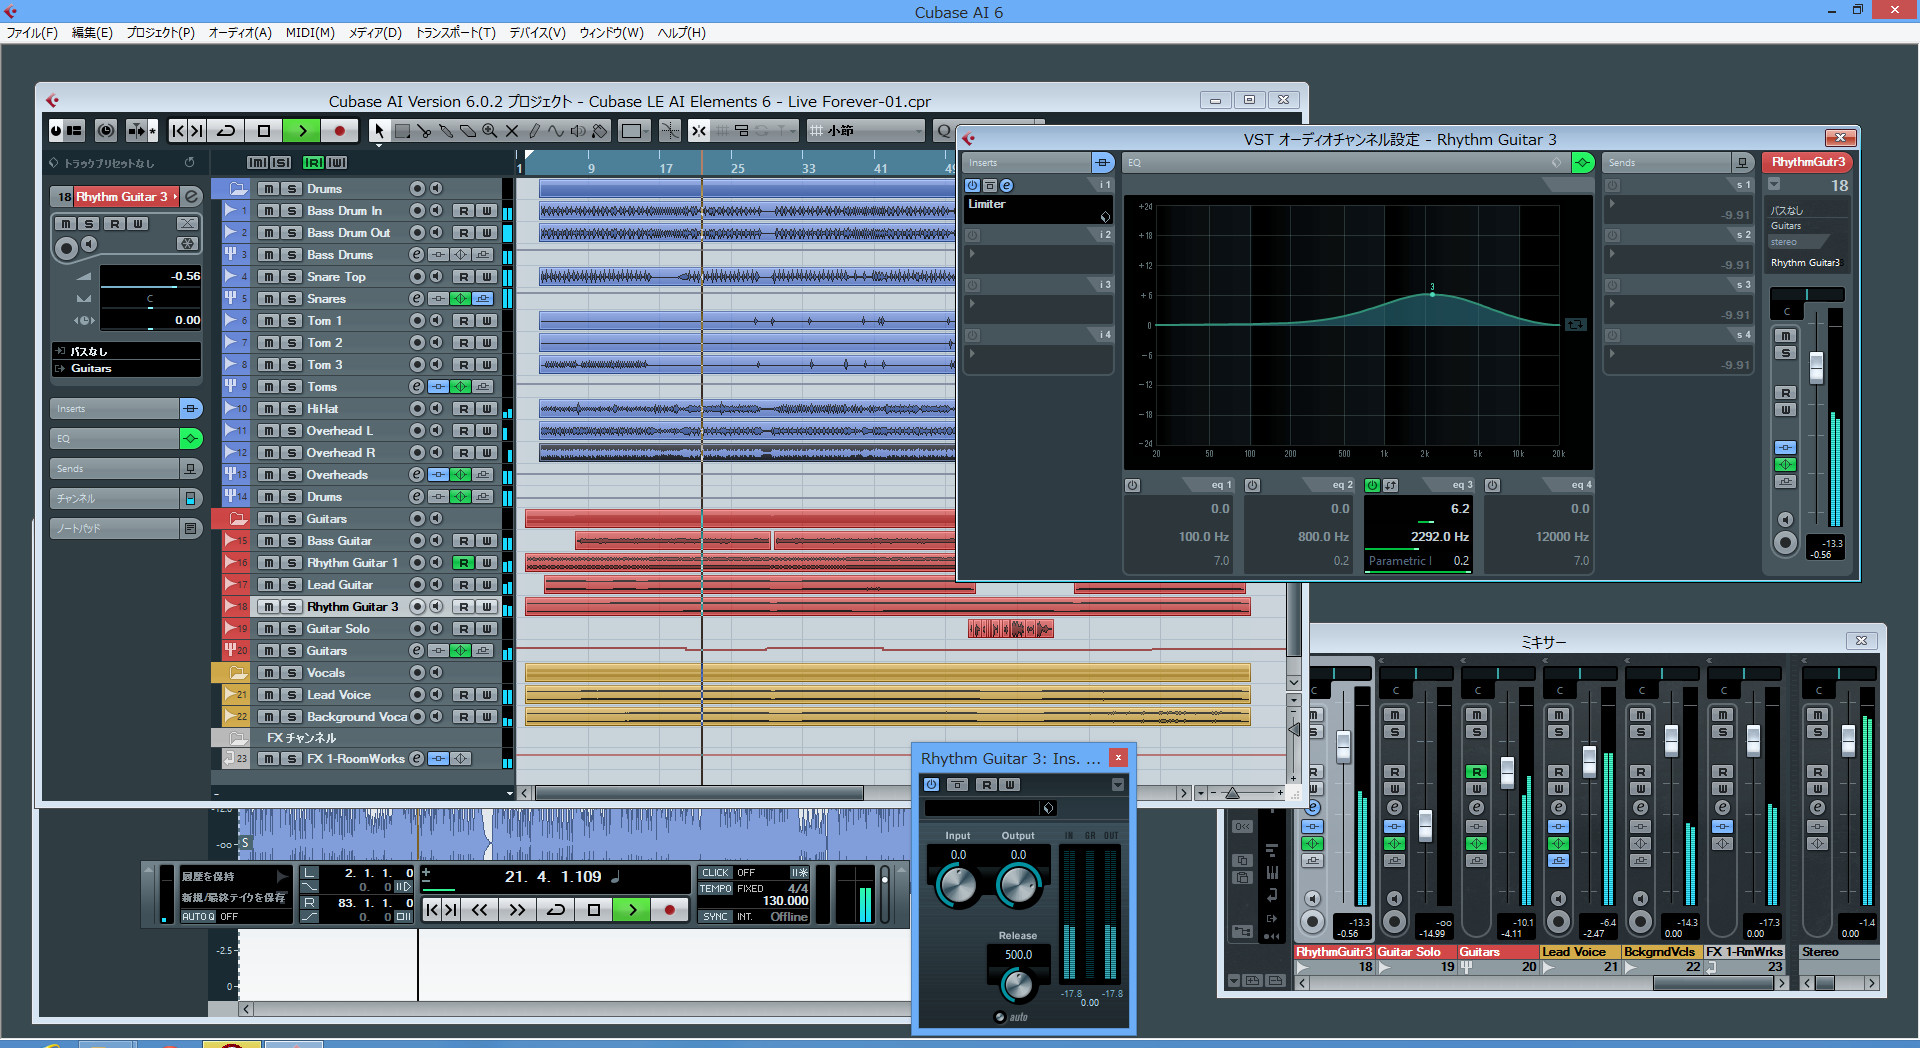
Task: Open Edit Channel Settings in Rhythm Guitar inspector
Action: (x=192, y=197)
